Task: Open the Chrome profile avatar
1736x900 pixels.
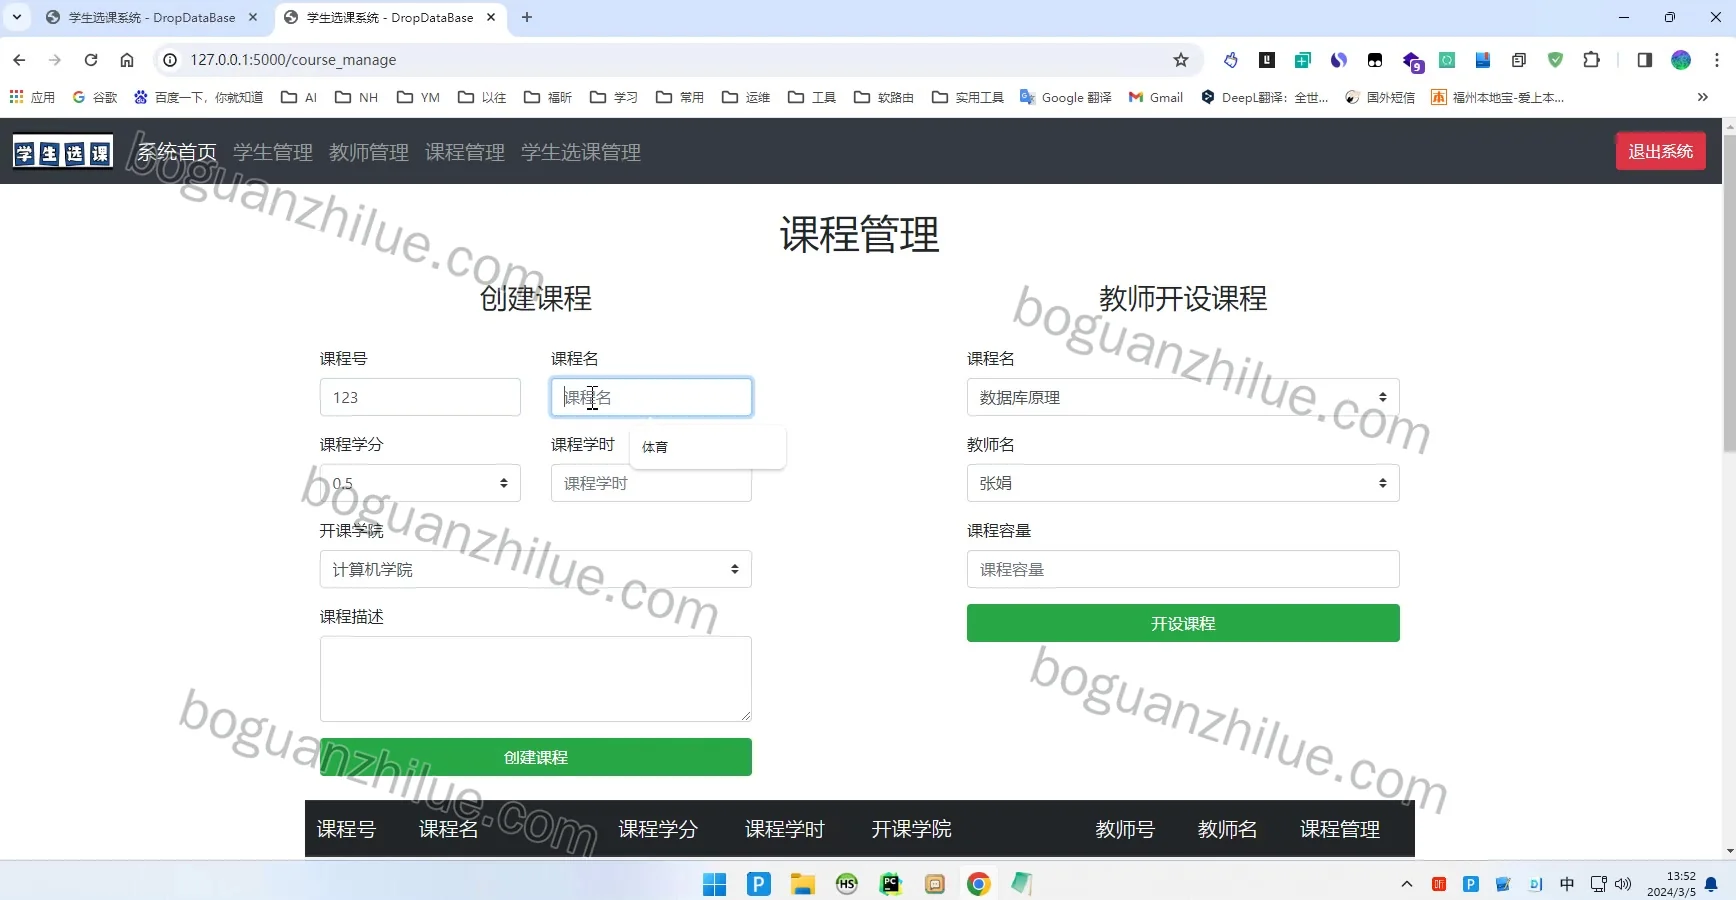Action: click(x=1681, y=60)
